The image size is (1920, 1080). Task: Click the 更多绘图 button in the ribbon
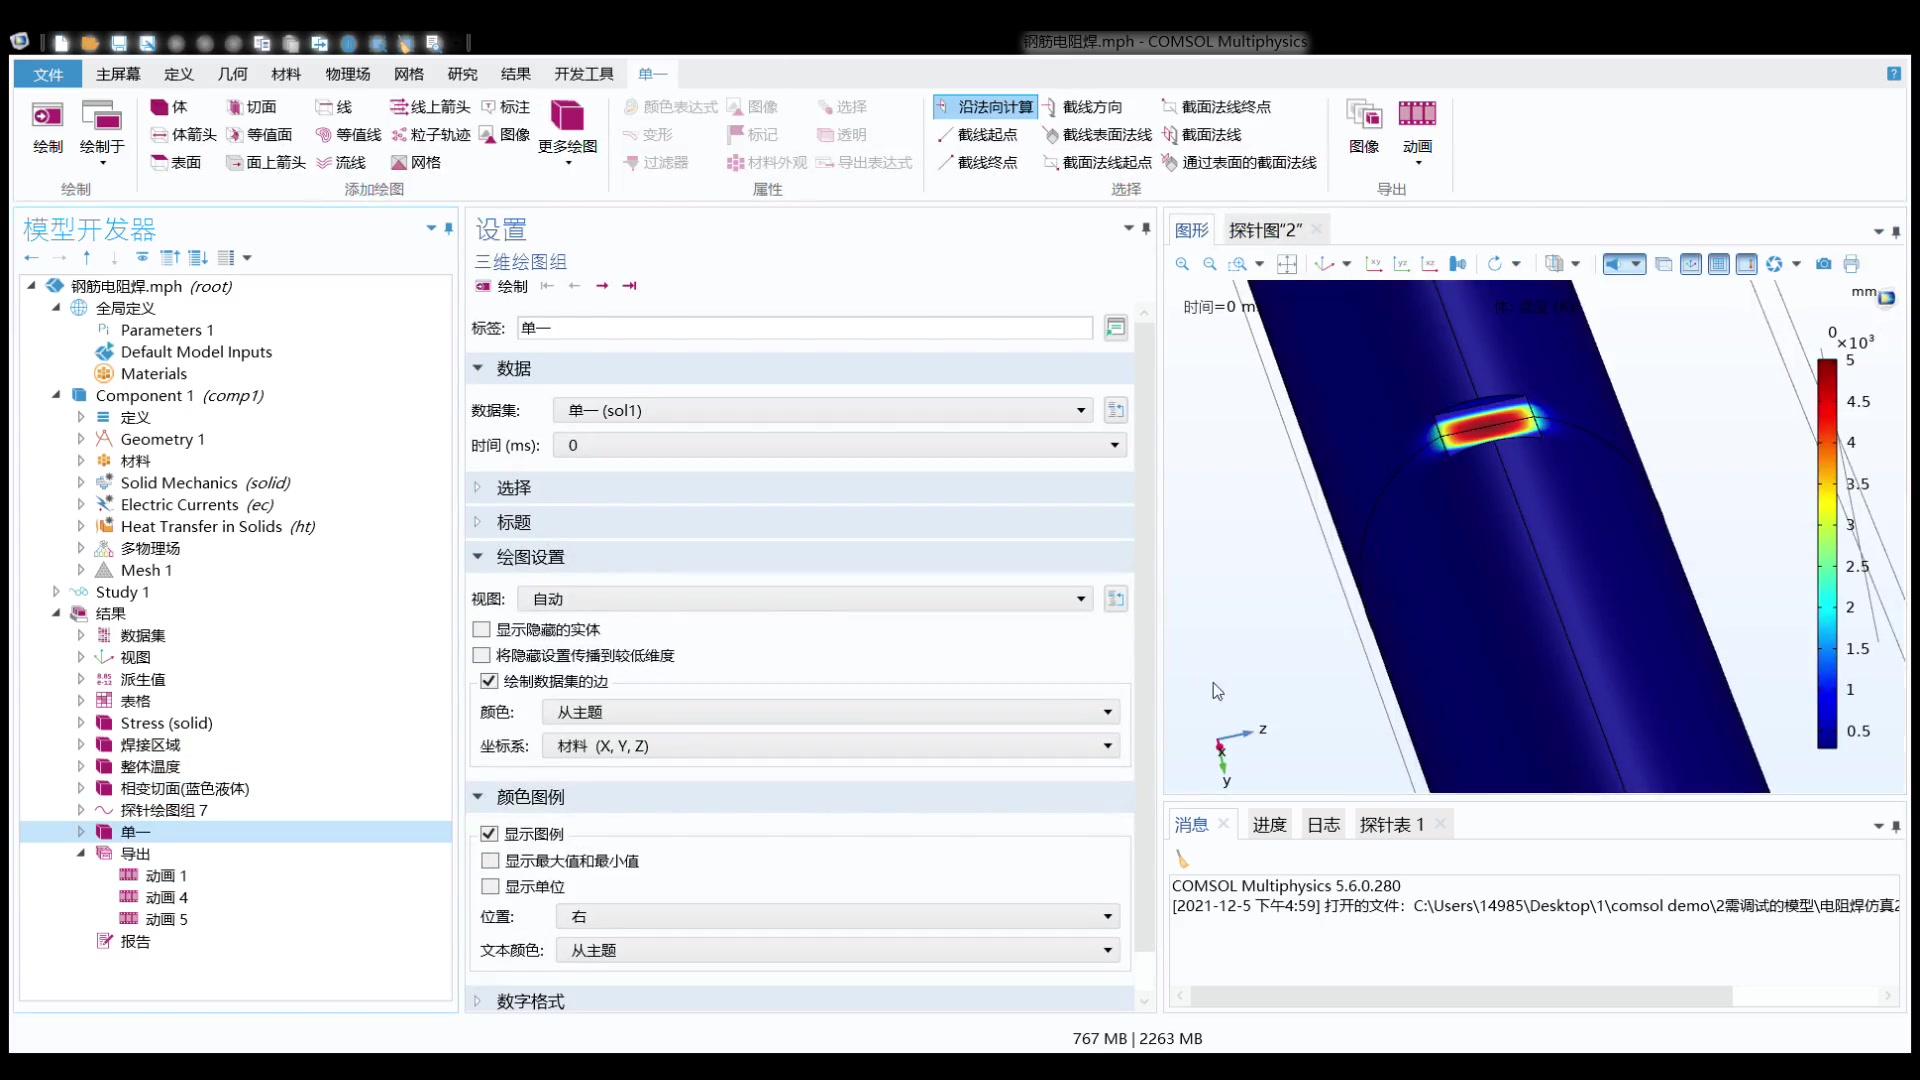click(x=566, y=130)
